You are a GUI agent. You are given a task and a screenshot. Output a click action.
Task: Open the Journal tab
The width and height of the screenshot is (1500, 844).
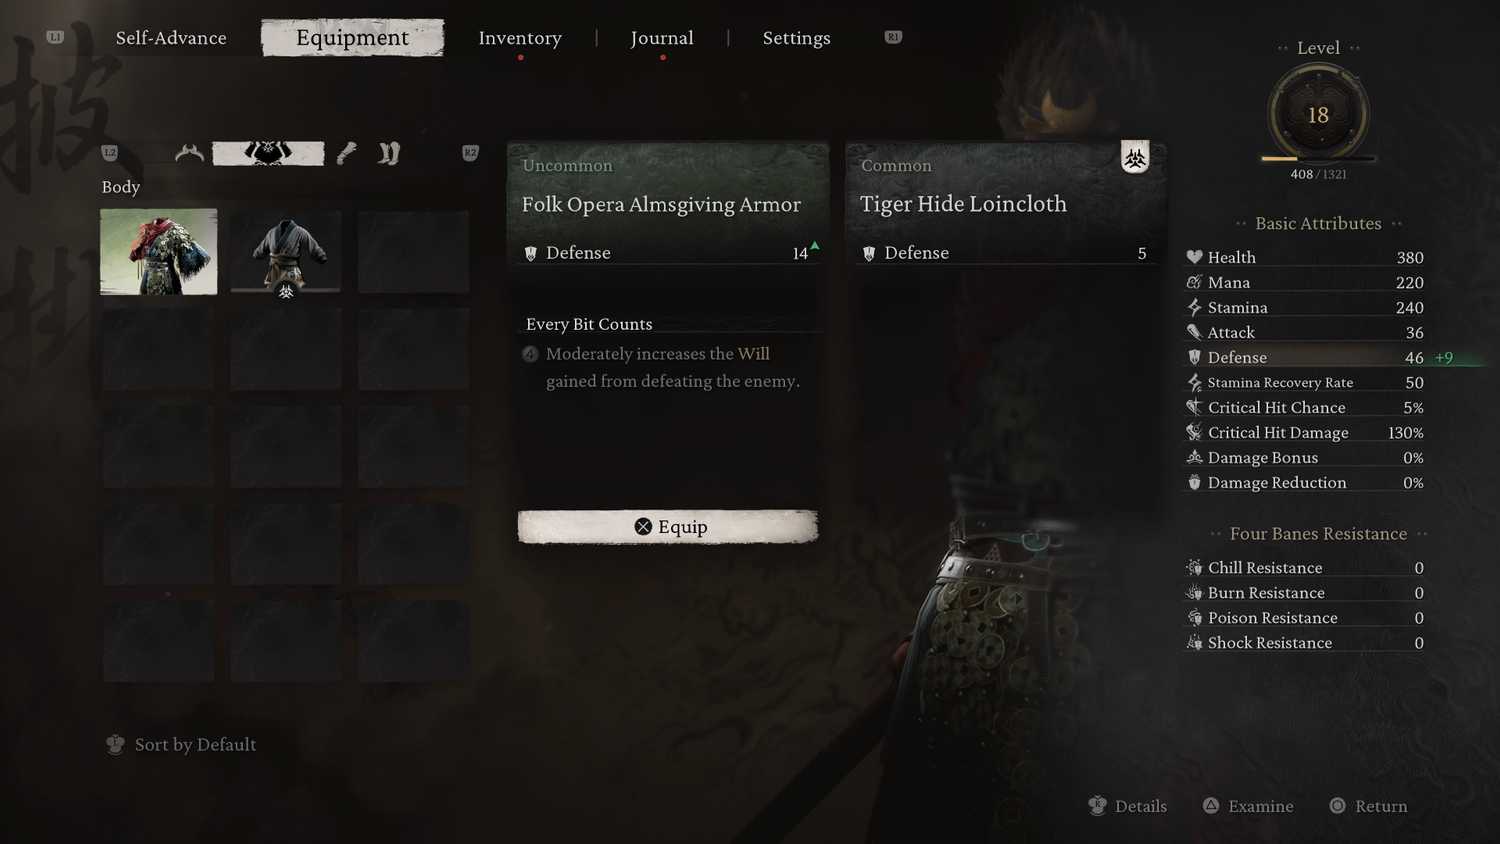click(x=662, y=38)
